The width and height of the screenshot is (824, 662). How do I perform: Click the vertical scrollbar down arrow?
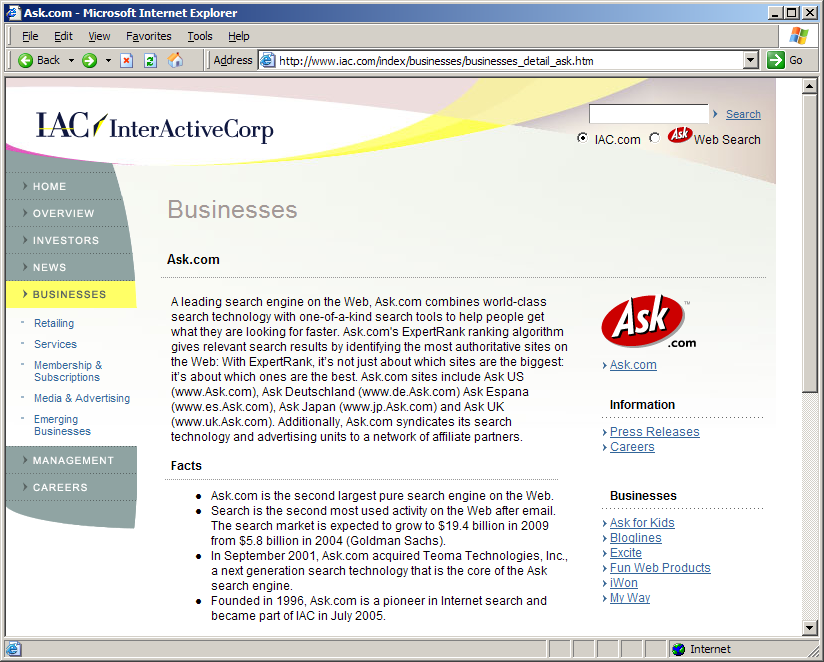(x=809, y=627)
